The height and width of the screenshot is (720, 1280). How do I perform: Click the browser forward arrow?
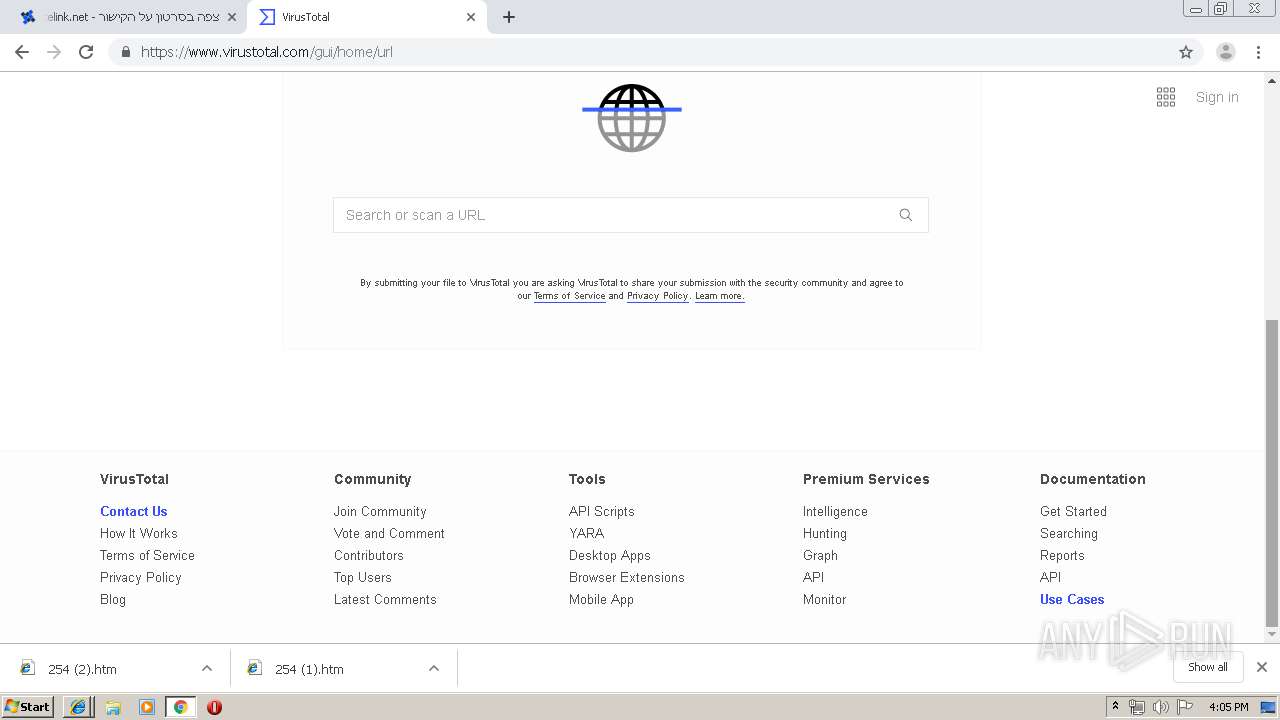coord(54,52)
